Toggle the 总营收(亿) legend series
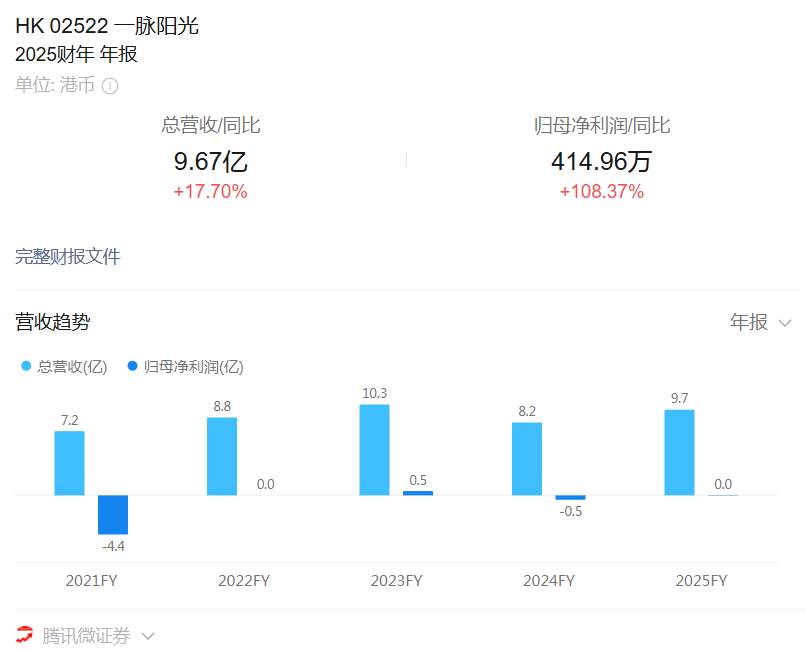This screenshot has height=650, width=806. [x=64, y=367]
